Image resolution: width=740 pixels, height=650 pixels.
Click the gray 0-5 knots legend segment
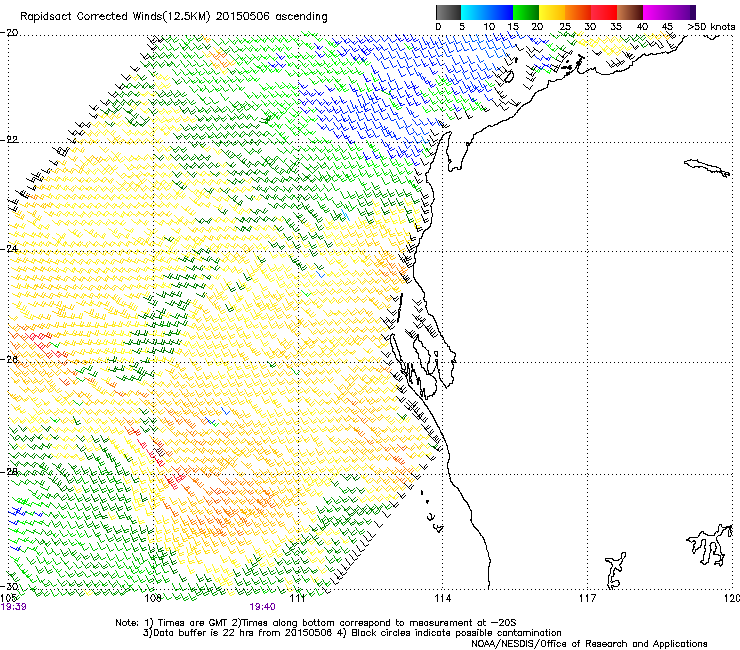(x=448, y=12)
